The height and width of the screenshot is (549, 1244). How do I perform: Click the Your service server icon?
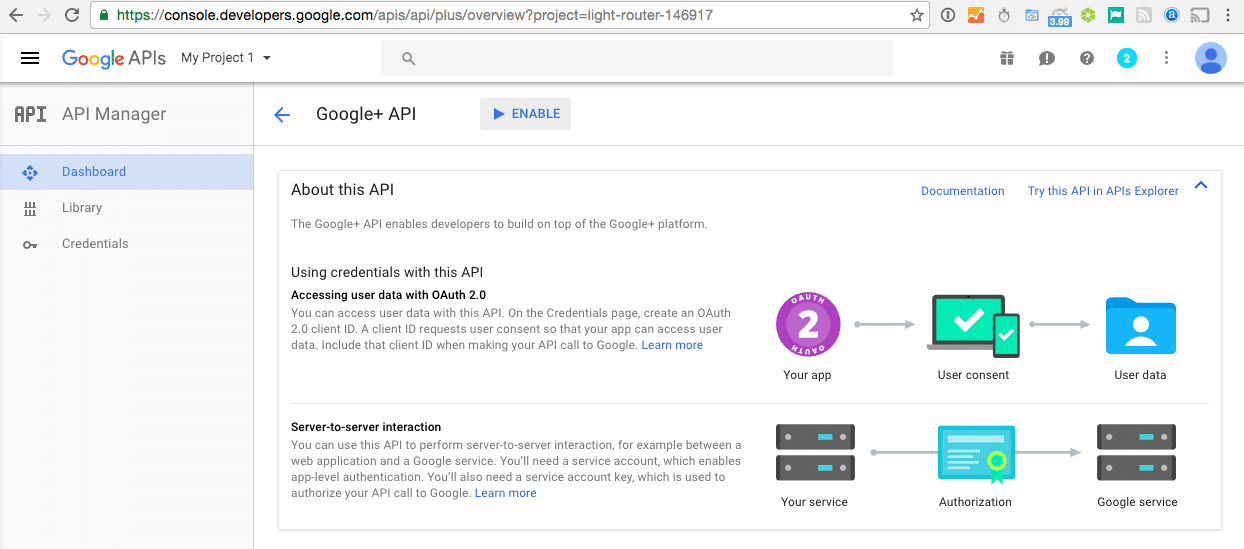tap(815, 452)
